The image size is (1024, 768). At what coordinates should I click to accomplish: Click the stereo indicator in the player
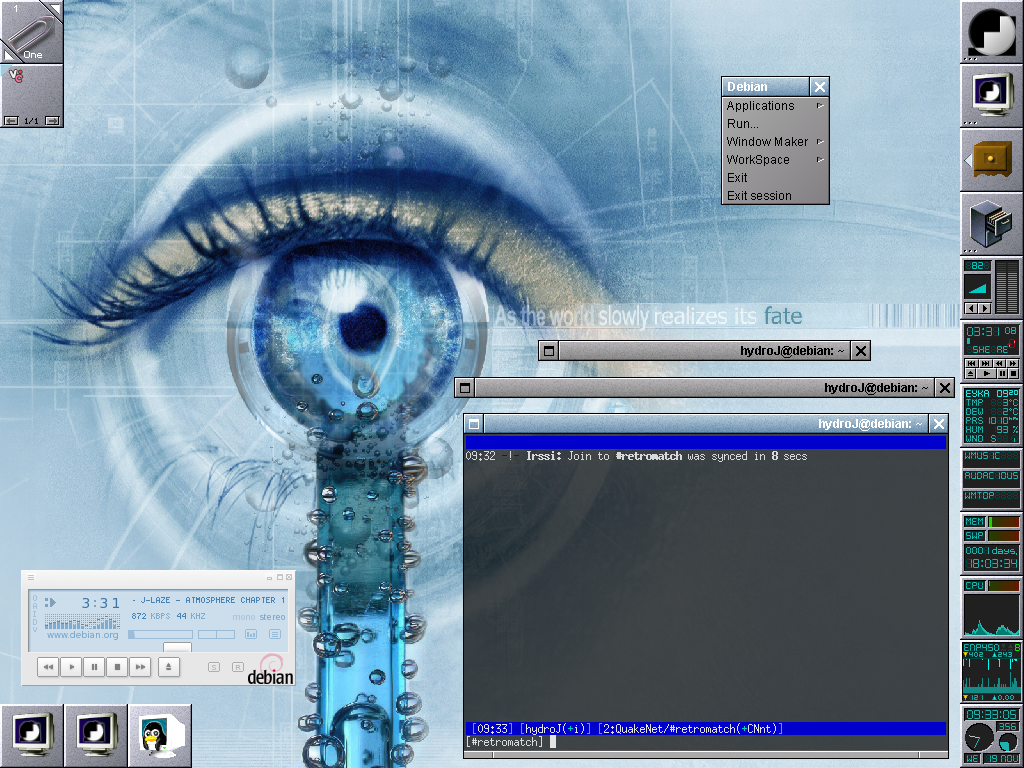[272, 617]
